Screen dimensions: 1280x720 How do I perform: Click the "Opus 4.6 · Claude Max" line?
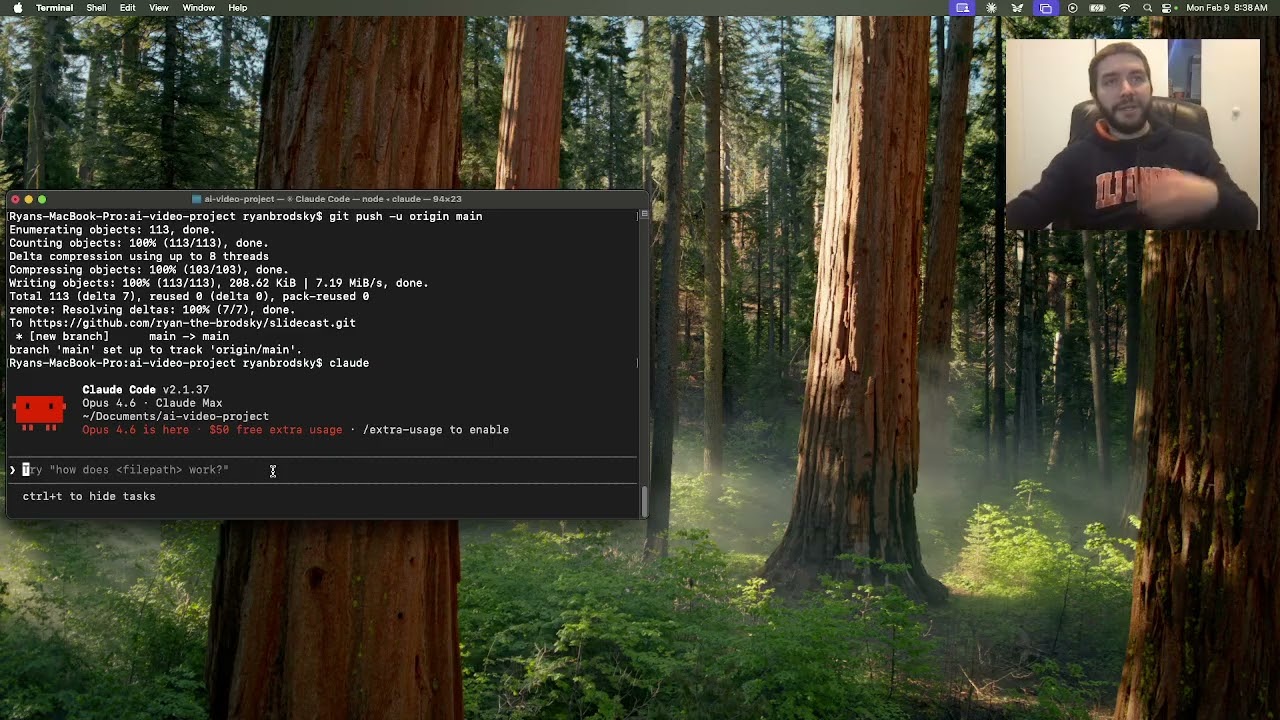tap(152, 403)
